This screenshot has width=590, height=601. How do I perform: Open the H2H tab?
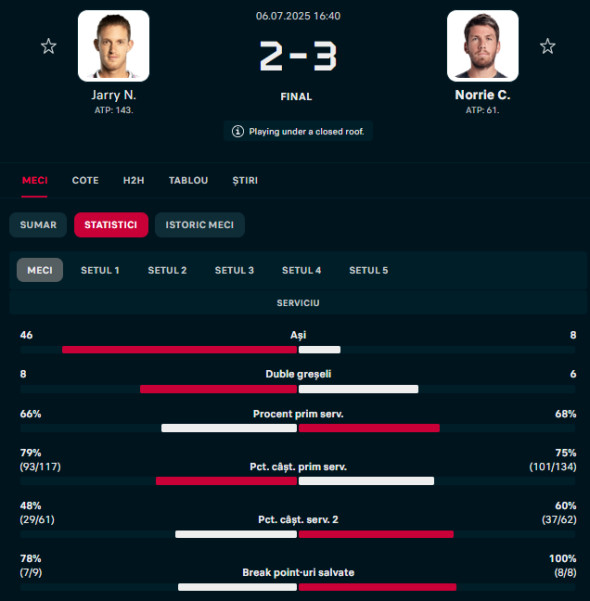coord(134,181)
